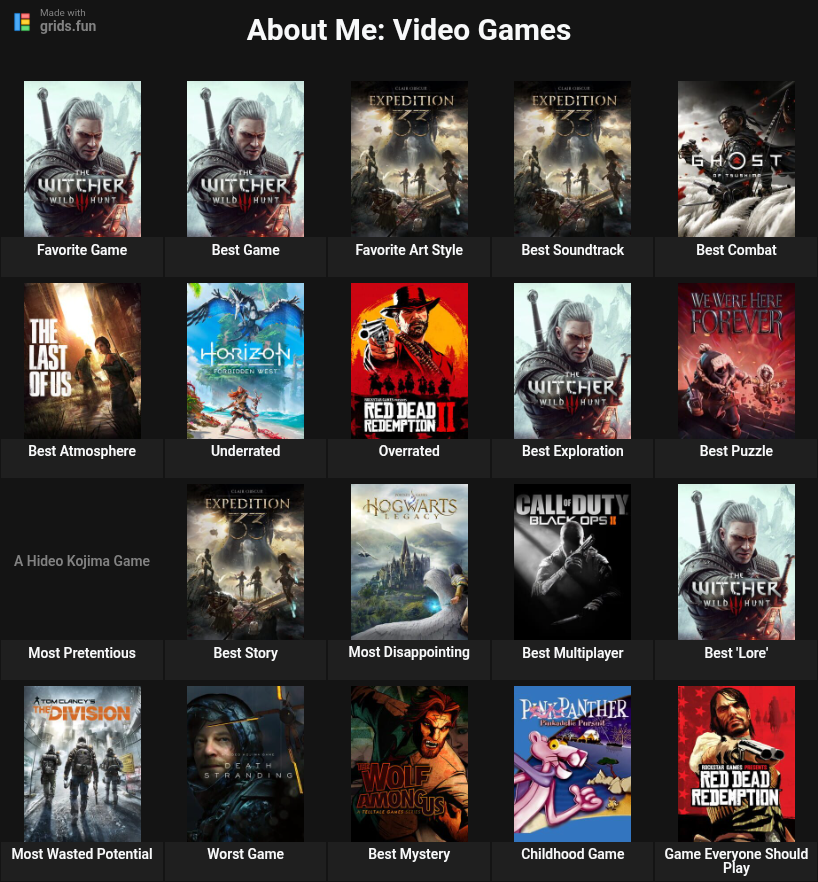Click the Best Story label
Viewport: 818px width, 882px height.
[245, 652]
